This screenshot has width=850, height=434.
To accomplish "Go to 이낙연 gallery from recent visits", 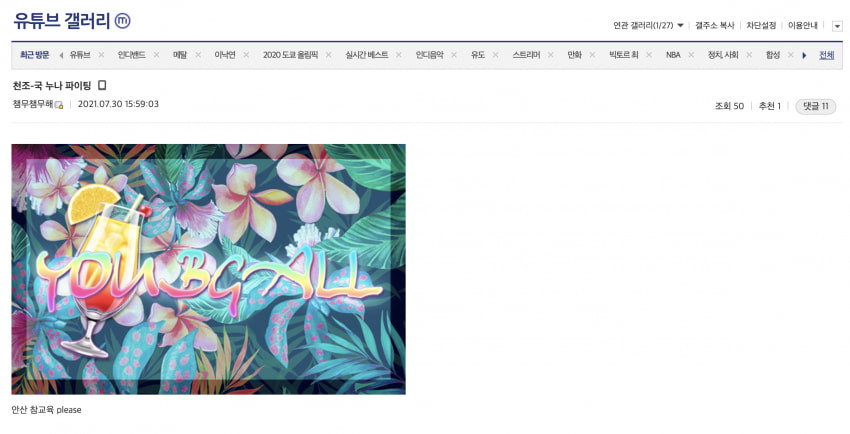I will pos(225,55).
